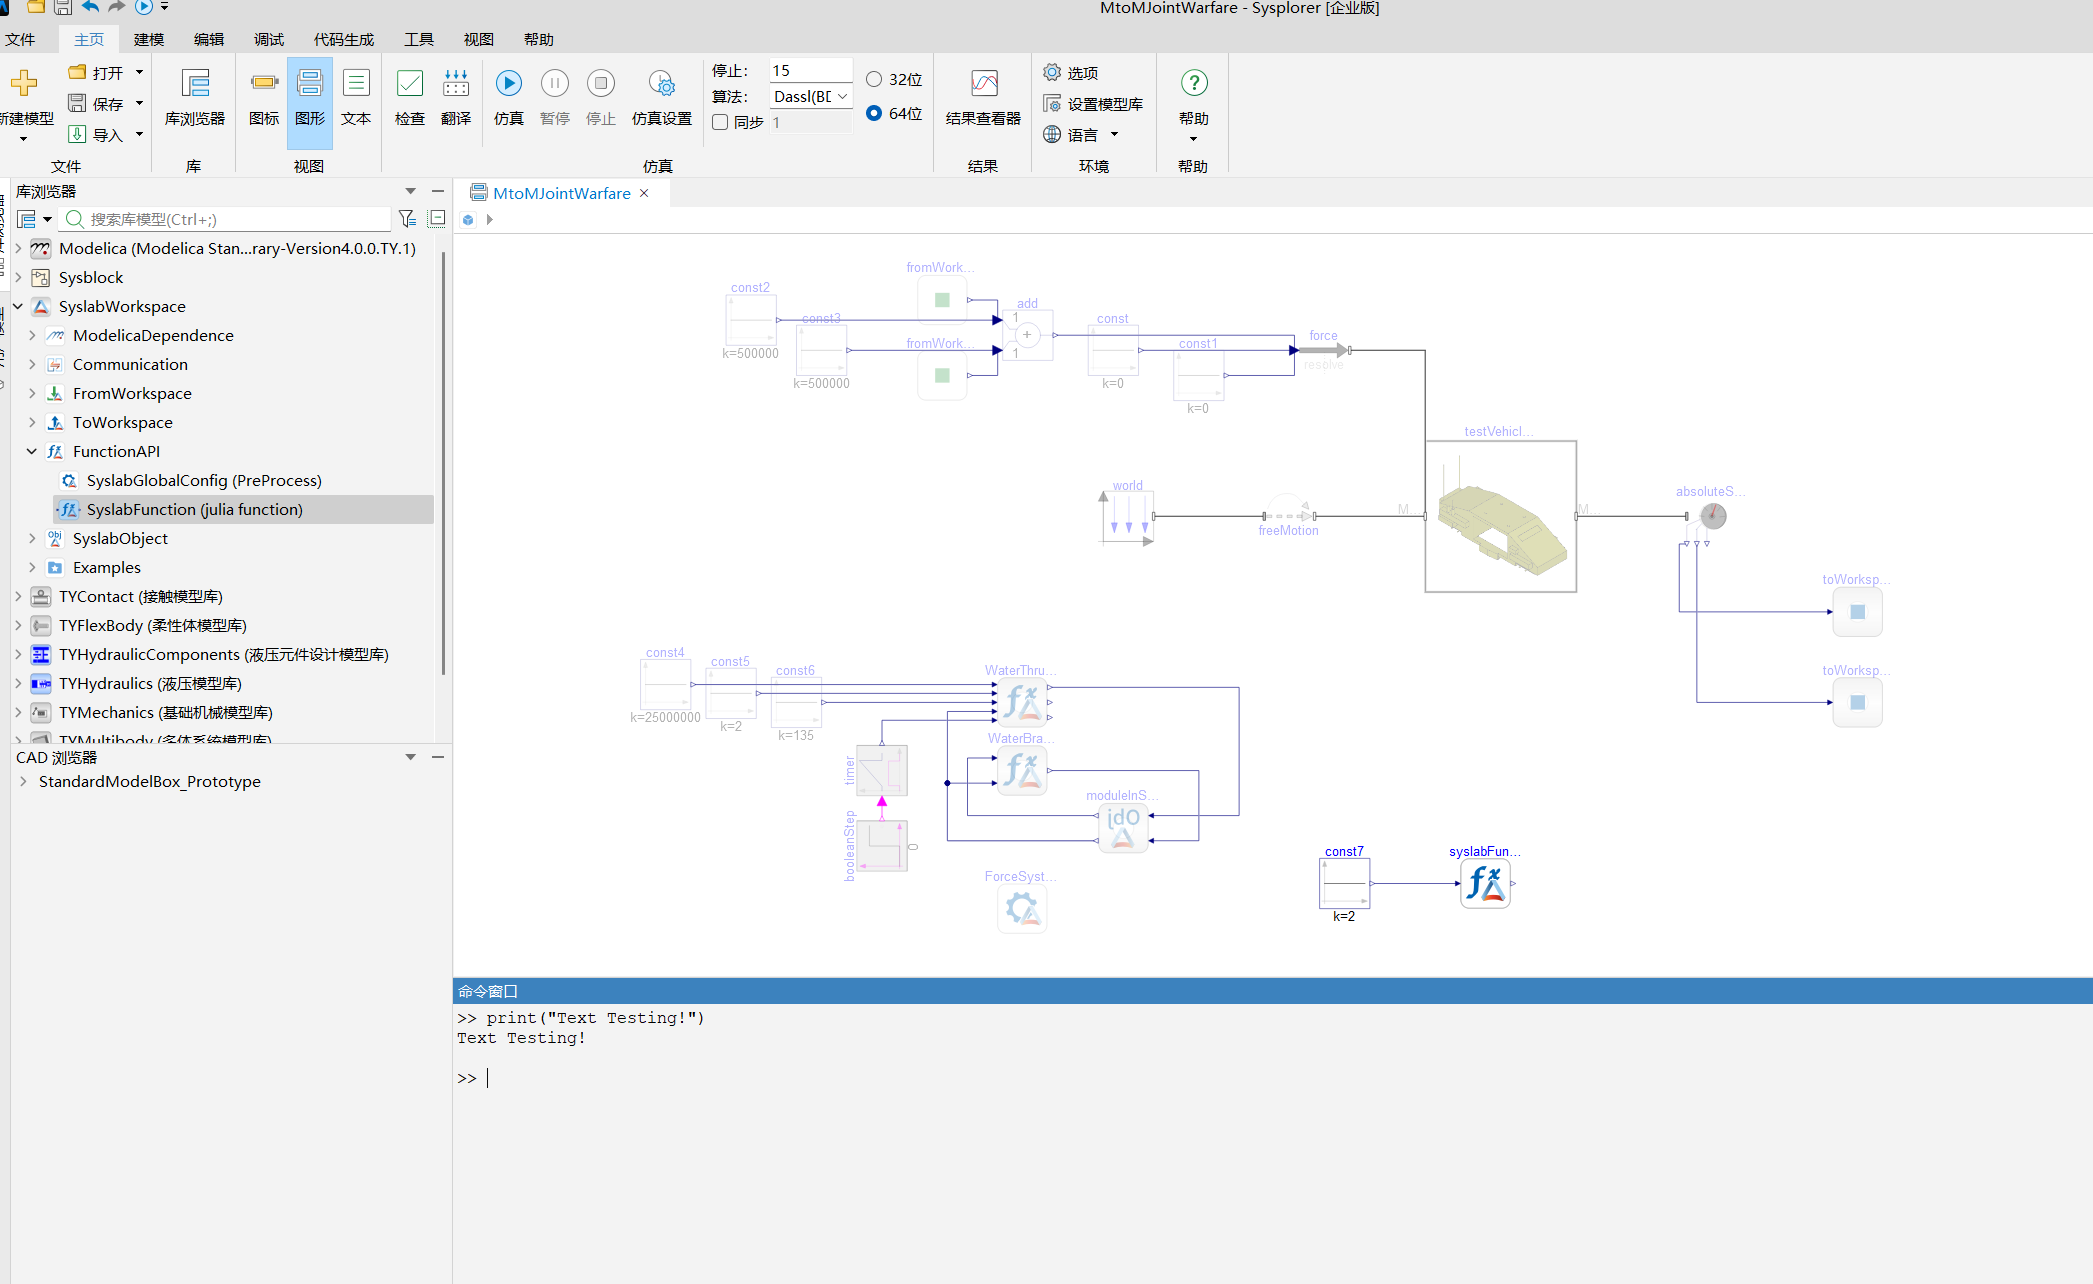
Task: Open the 结果查看器 result viewer
Action: pos(984,97)
